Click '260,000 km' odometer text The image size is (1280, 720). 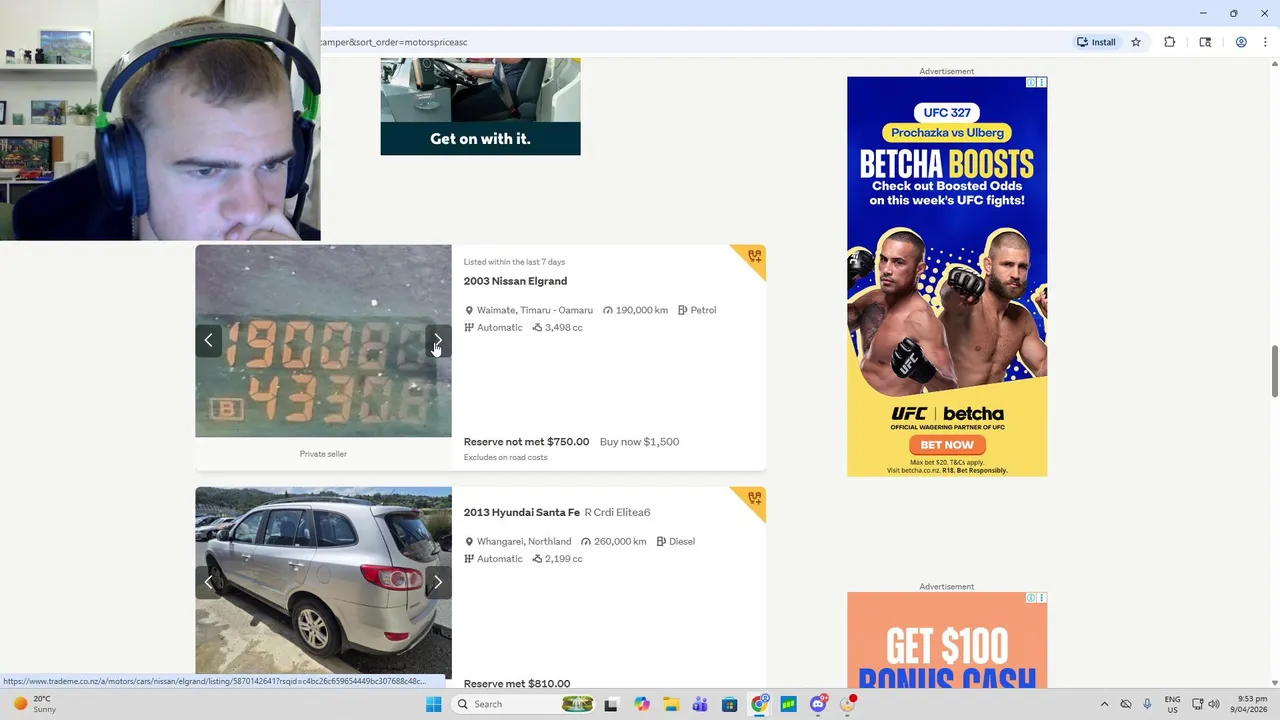click(x=620, y=542)
